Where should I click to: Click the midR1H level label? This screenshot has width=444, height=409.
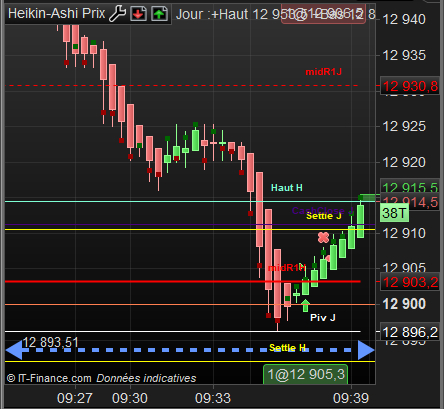pyautogui.click(x=287, y=267)
